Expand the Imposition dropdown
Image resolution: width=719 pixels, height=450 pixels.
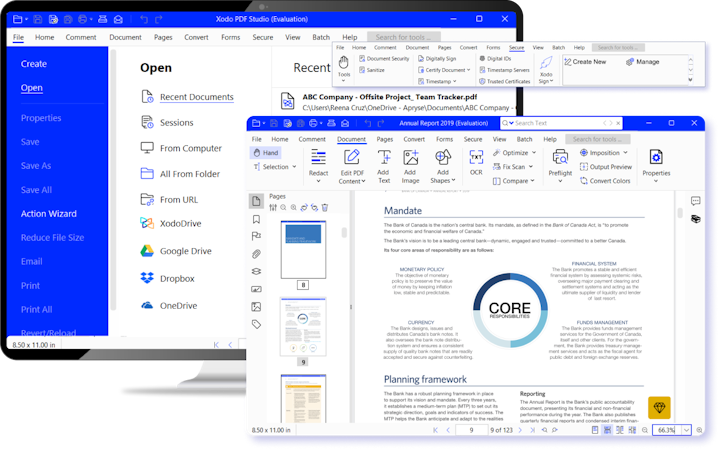pyautogui.click(x=625, y=153)
